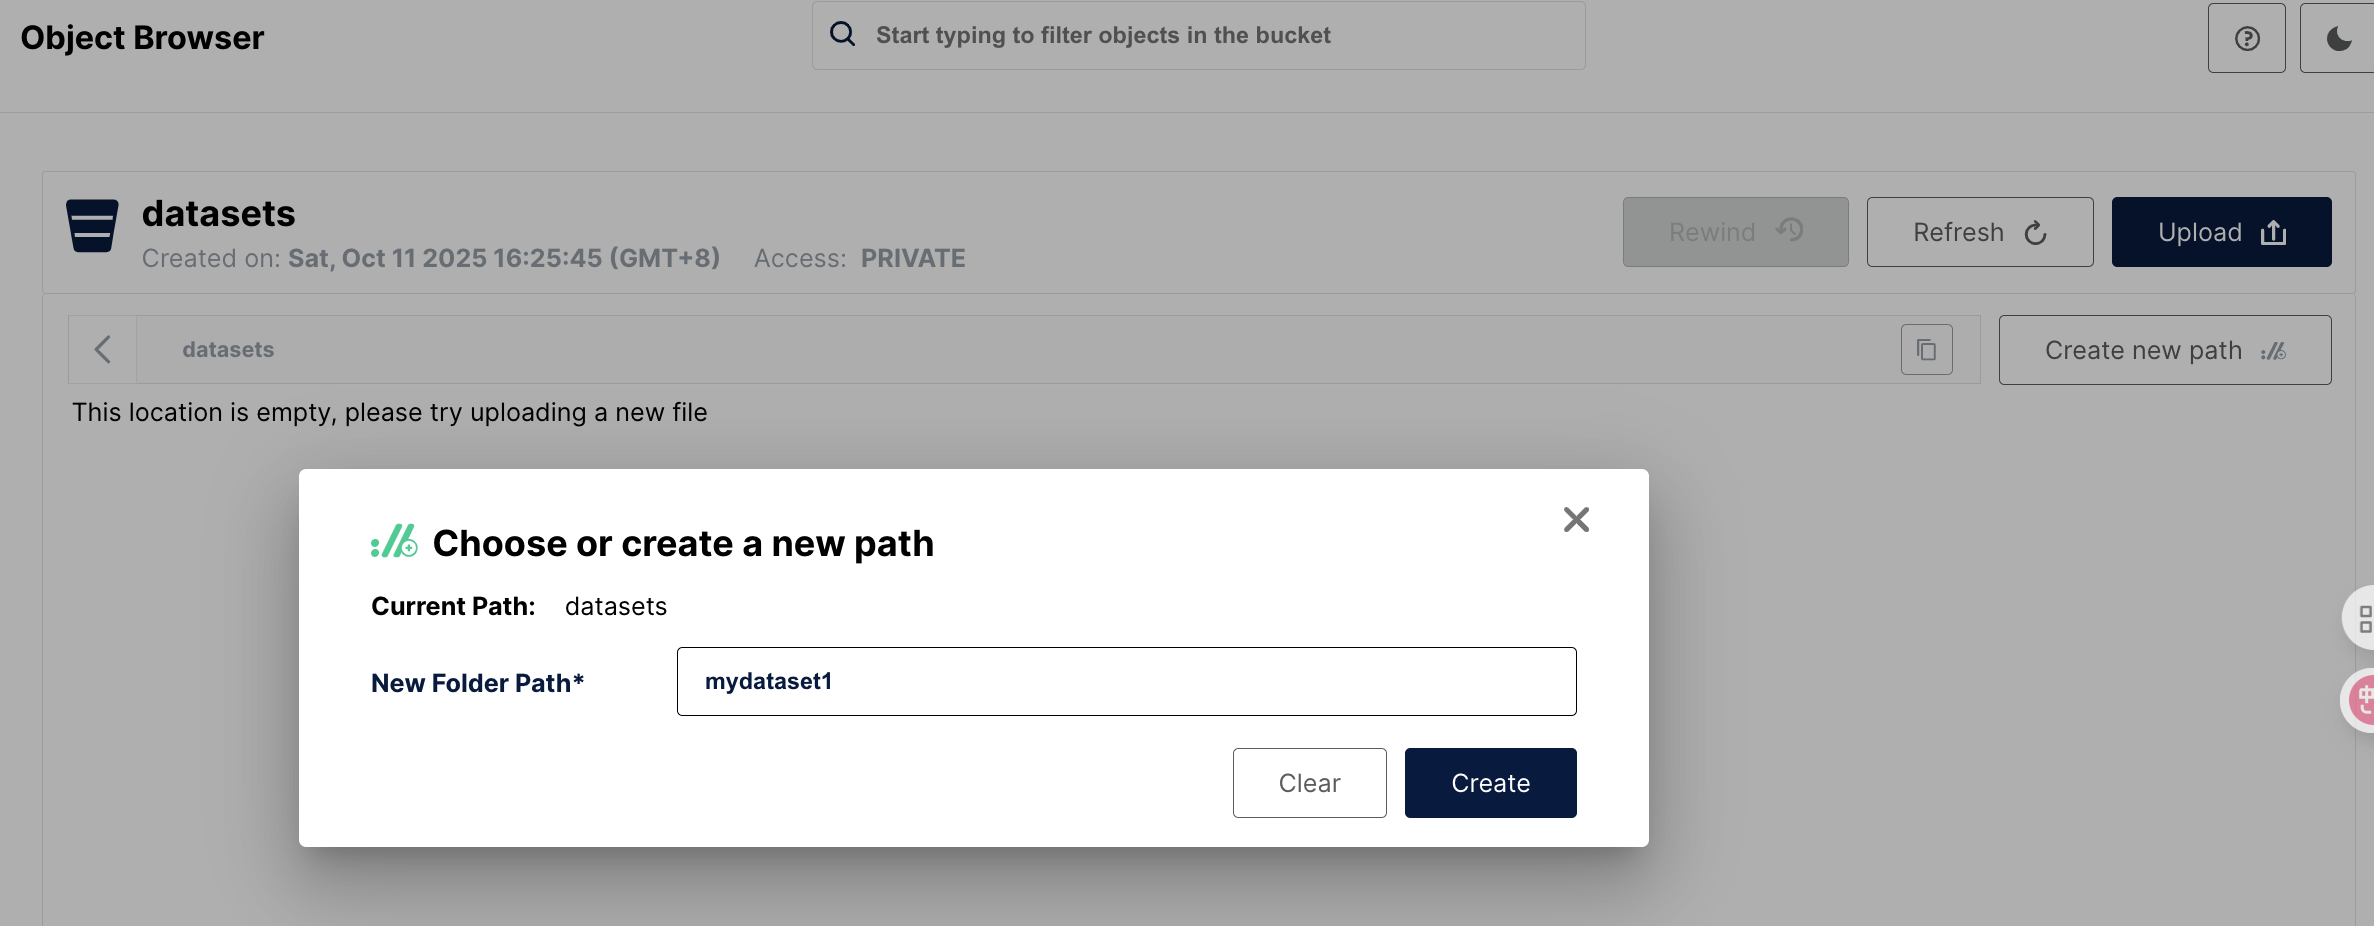Click the Upload button

pyautogui.click(x=2221, y=232)
